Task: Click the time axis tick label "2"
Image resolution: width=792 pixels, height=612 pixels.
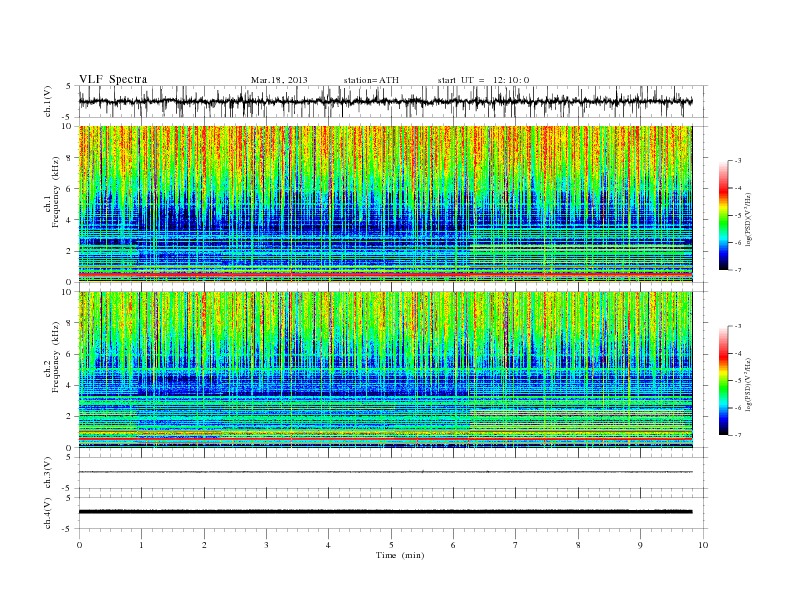Action: pos(204,545)
